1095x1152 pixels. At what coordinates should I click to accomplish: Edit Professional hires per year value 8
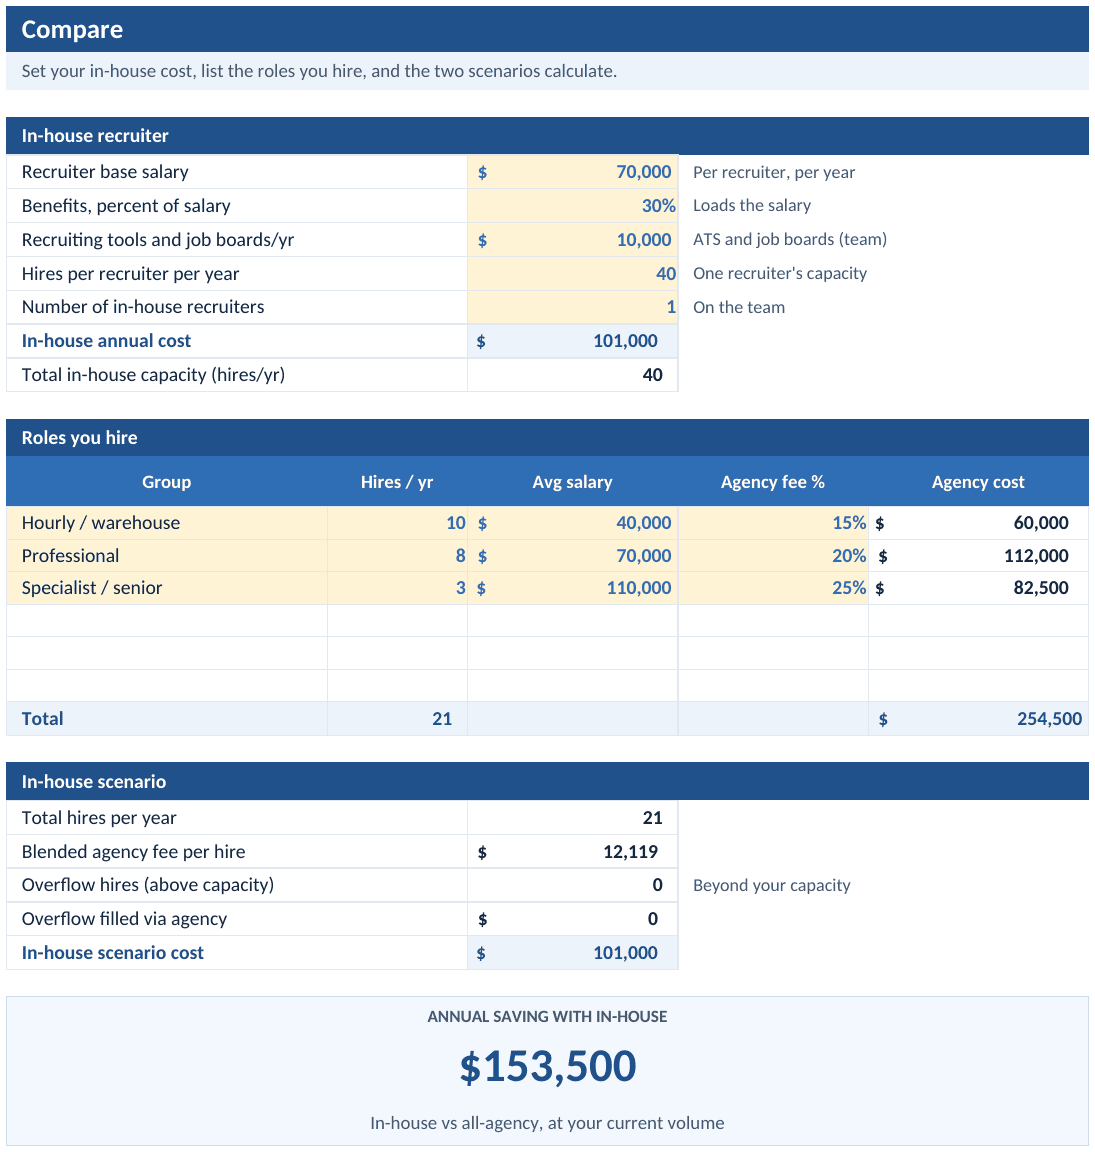coord(397,556)
